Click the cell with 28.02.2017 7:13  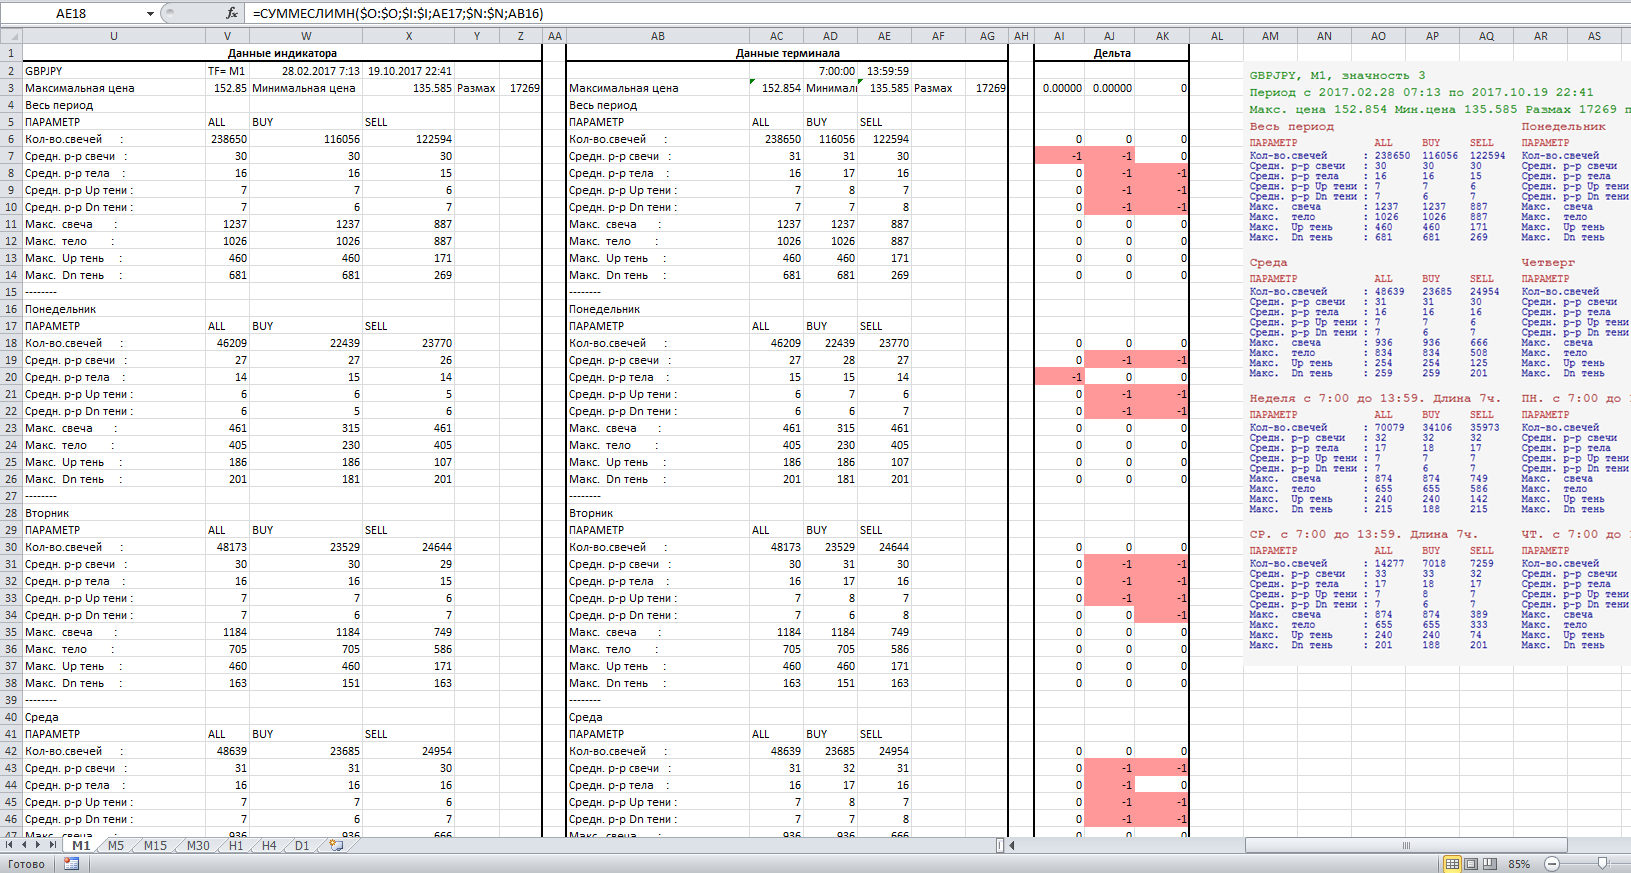coord(306,71)
